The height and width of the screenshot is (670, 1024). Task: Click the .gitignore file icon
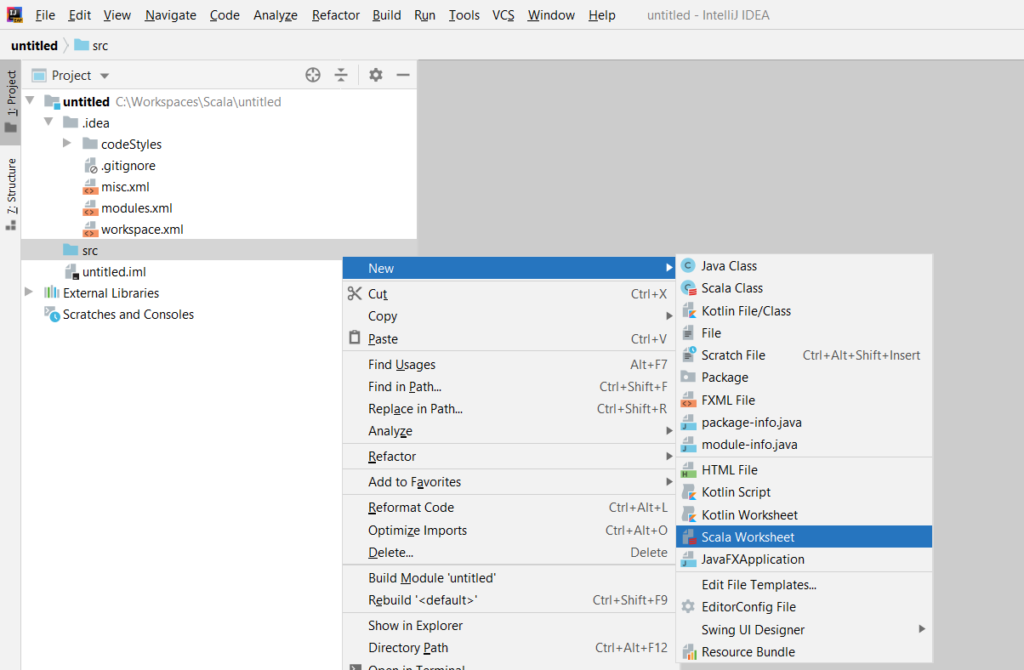(90, 165)
